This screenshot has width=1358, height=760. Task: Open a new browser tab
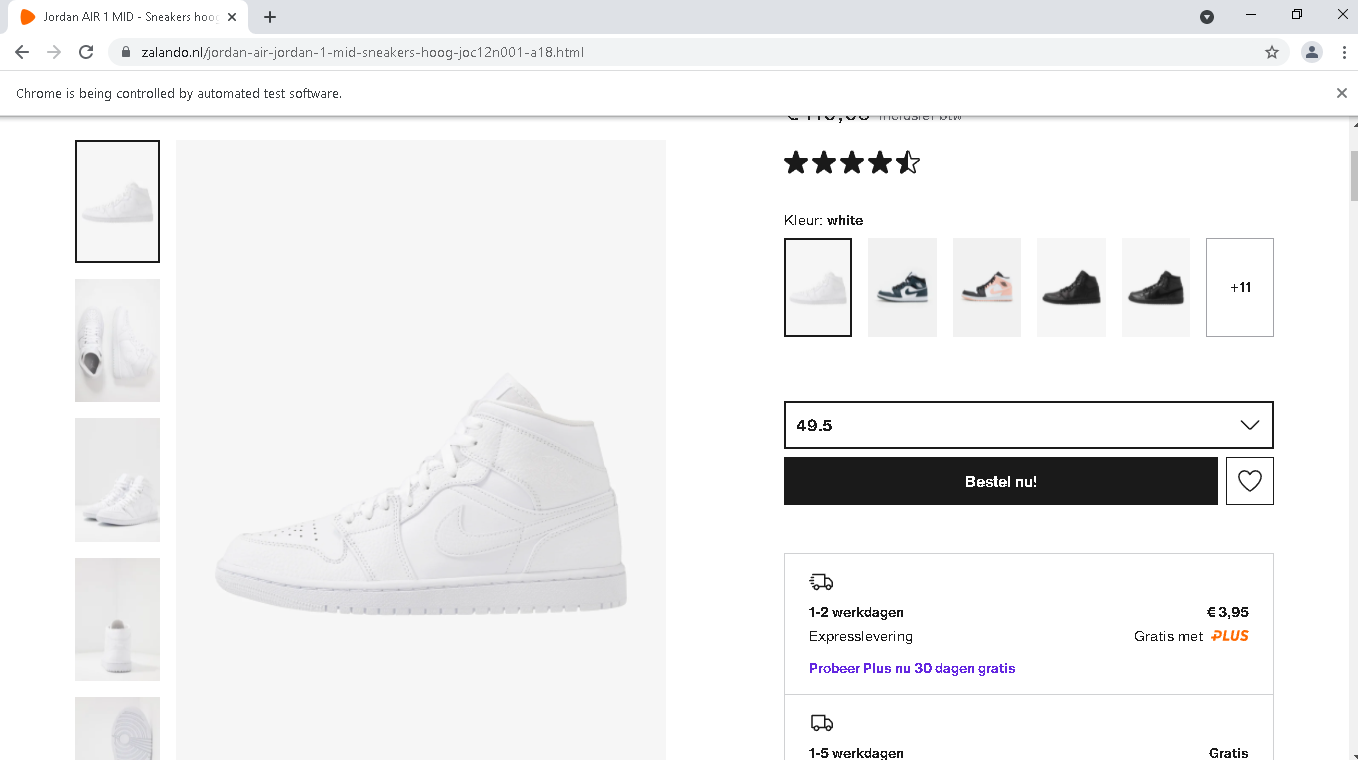coord(270,17)
